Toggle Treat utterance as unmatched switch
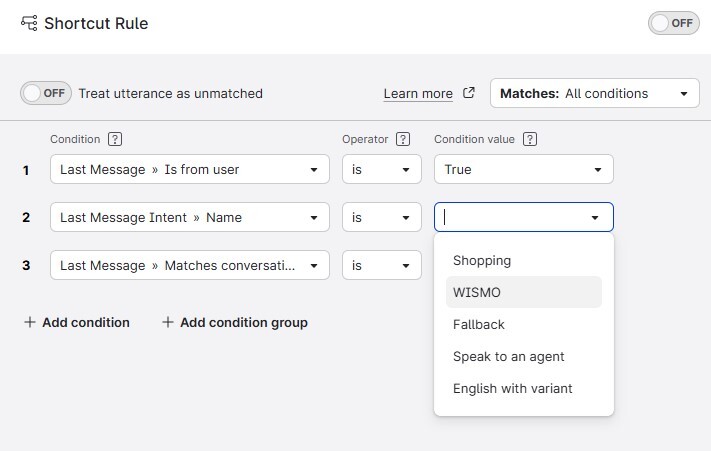Image resolution: width=711 pixels, height=451 pixels. [44, 93]
